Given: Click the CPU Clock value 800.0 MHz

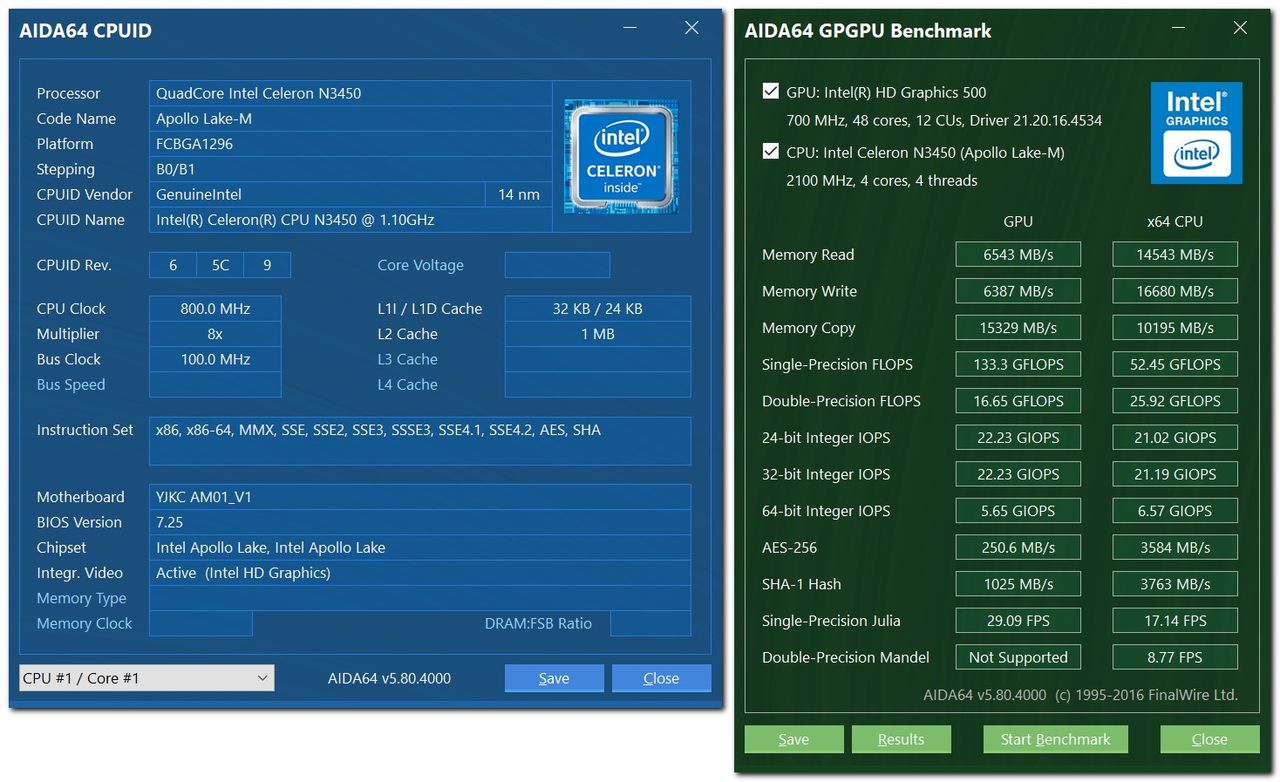Looking at the screenshot, I should click(215, 309).
